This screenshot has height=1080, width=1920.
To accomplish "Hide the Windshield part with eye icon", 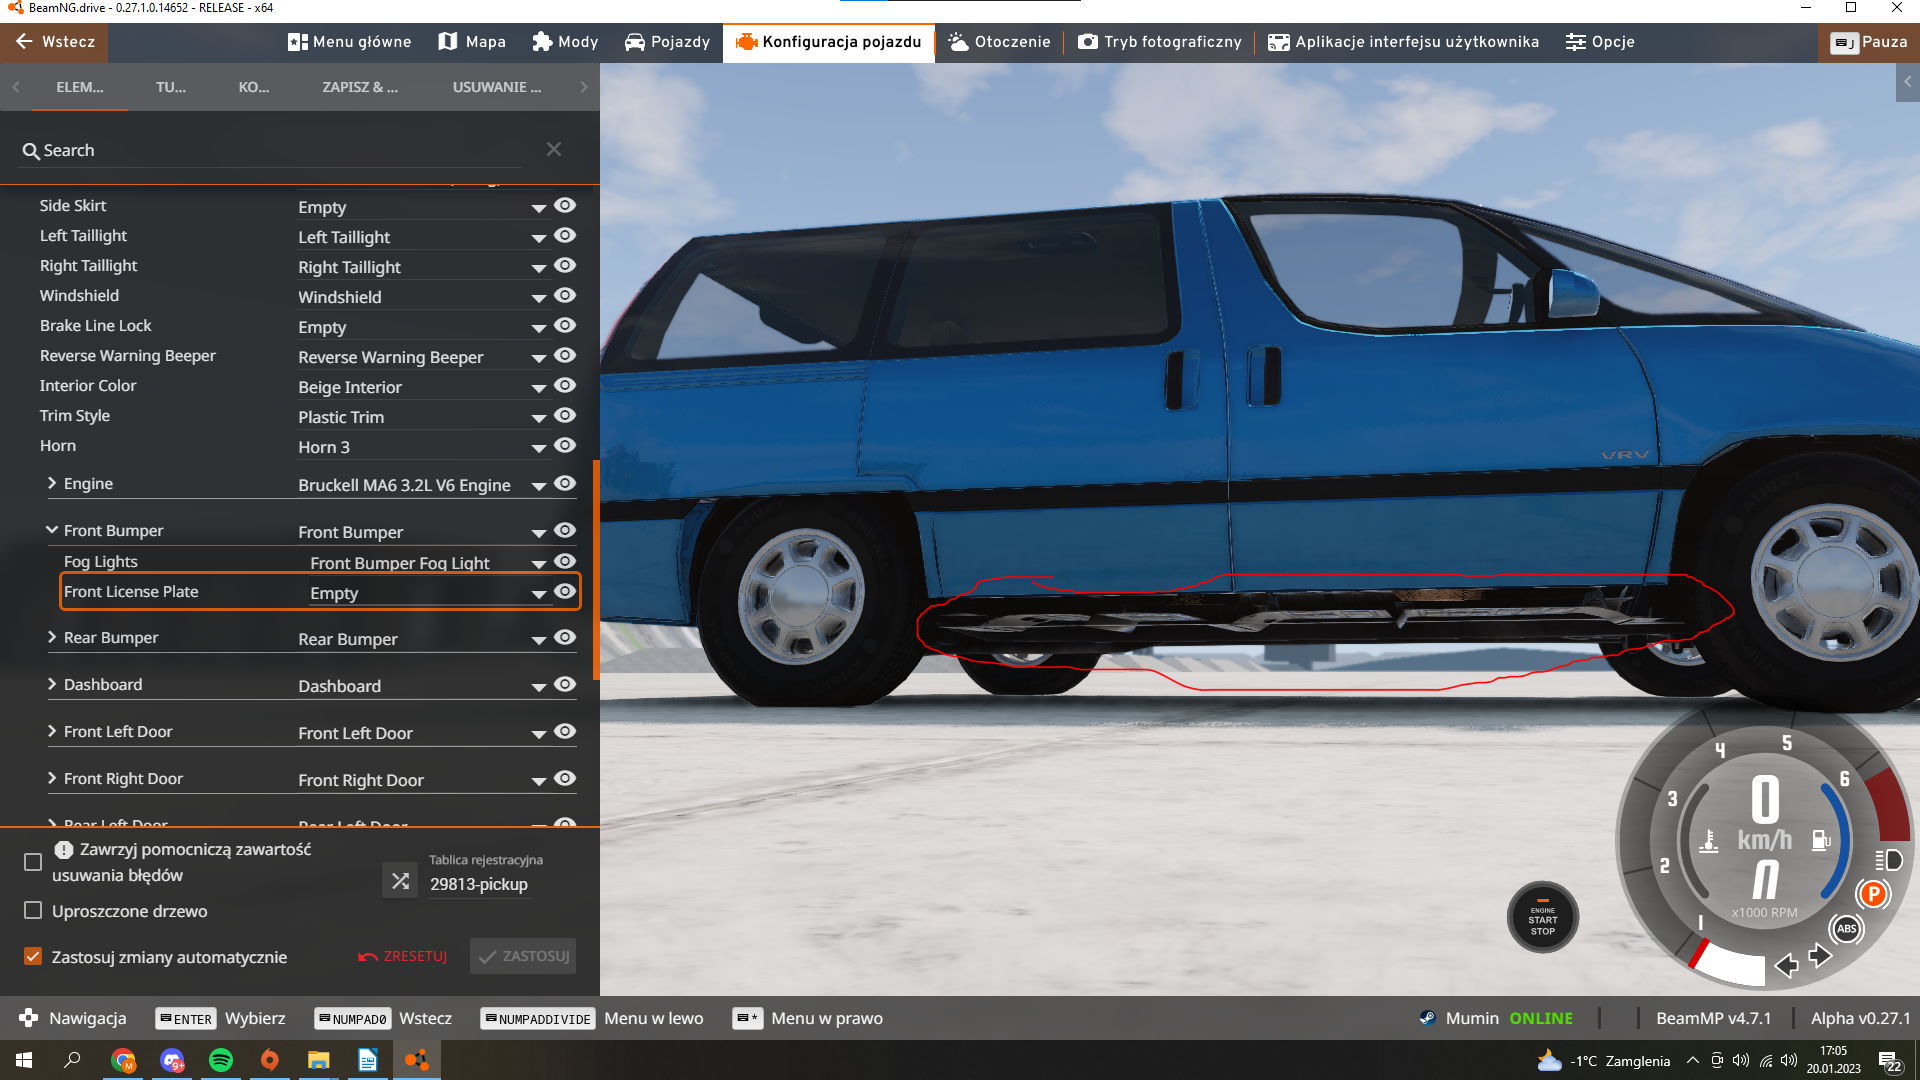I will (565, 296).
